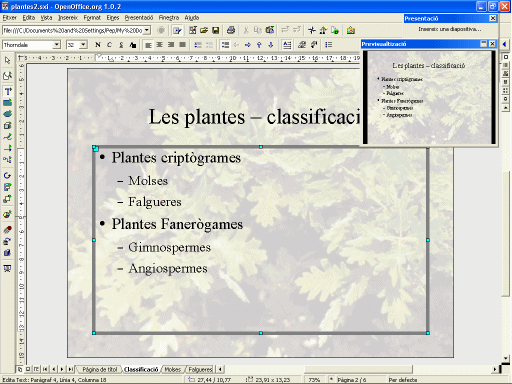The image size is (512, 384).
Task: Select the Rectangle drawing tool
Action: (x=8, y=103)
